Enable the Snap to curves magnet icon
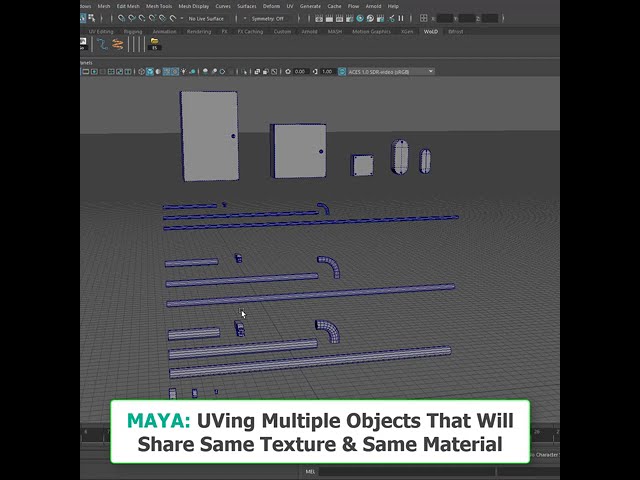The height and width of the screenshot is (480, 640). click(x=131, y=18)
